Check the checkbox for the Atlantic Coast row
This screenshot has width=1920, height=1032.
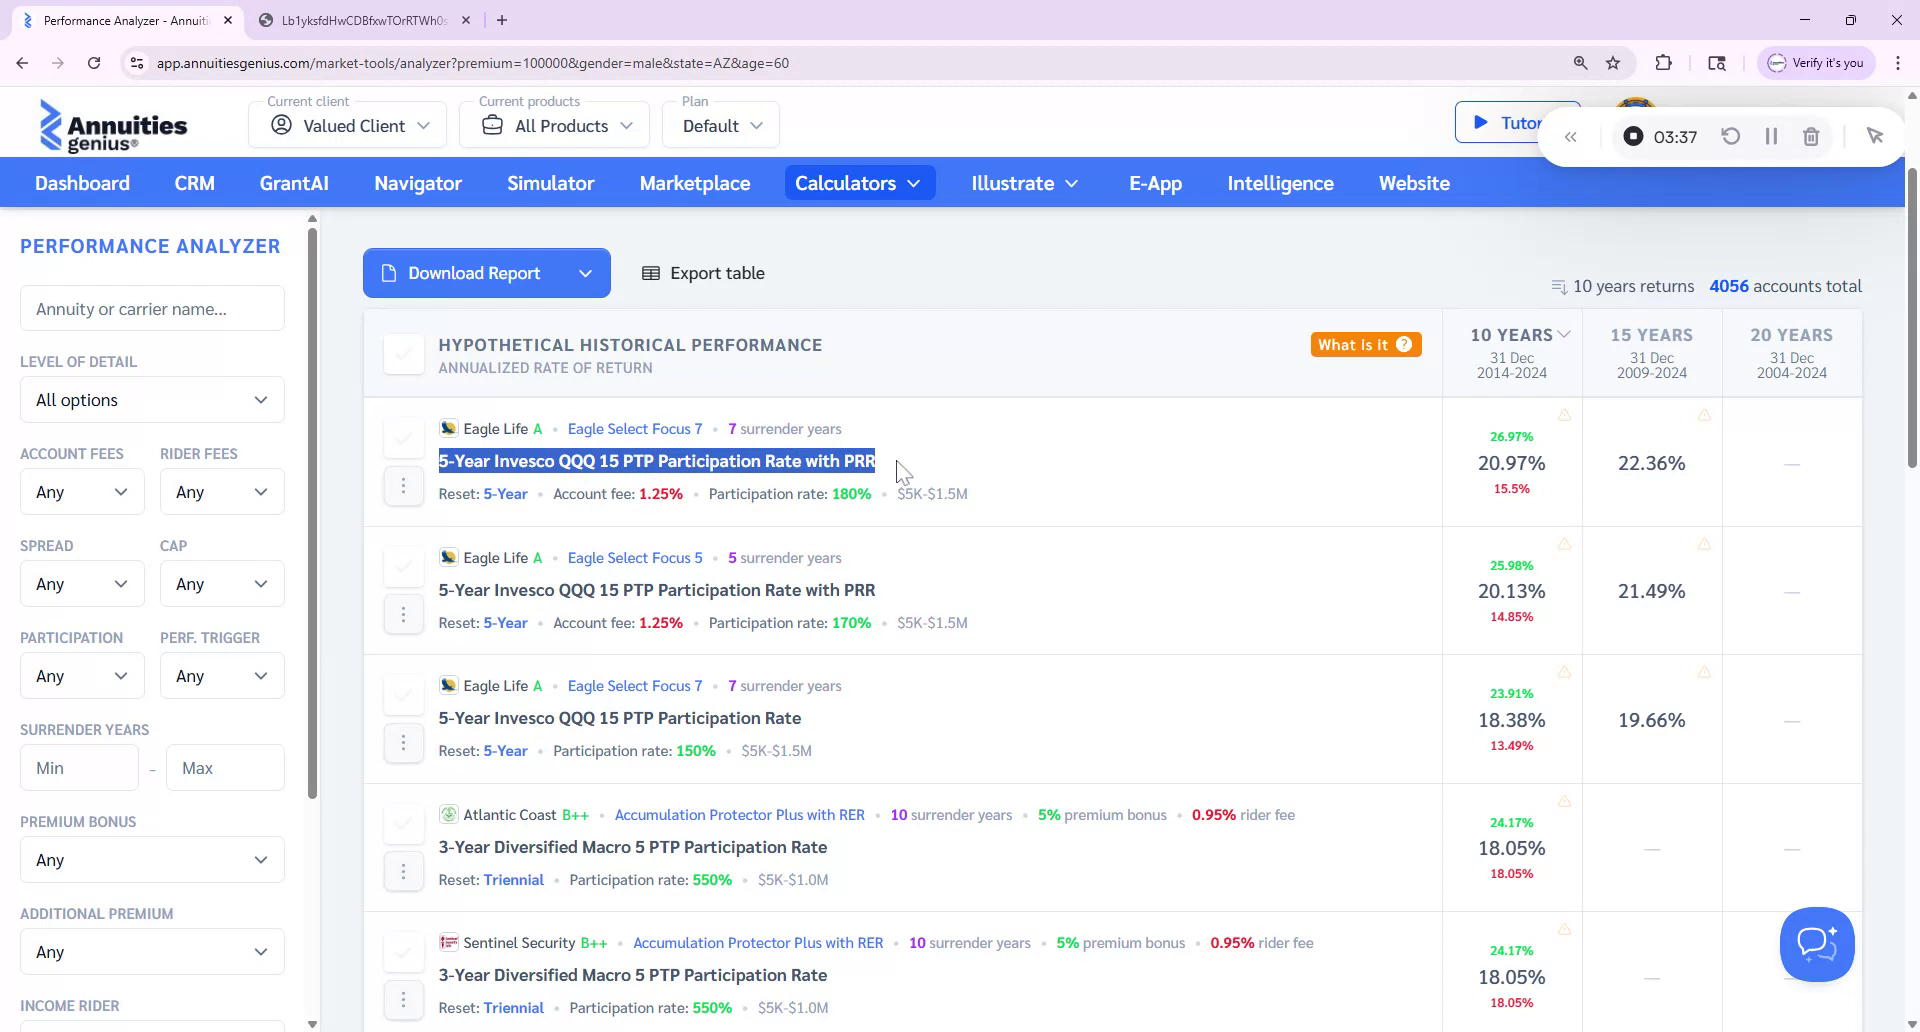404,822
